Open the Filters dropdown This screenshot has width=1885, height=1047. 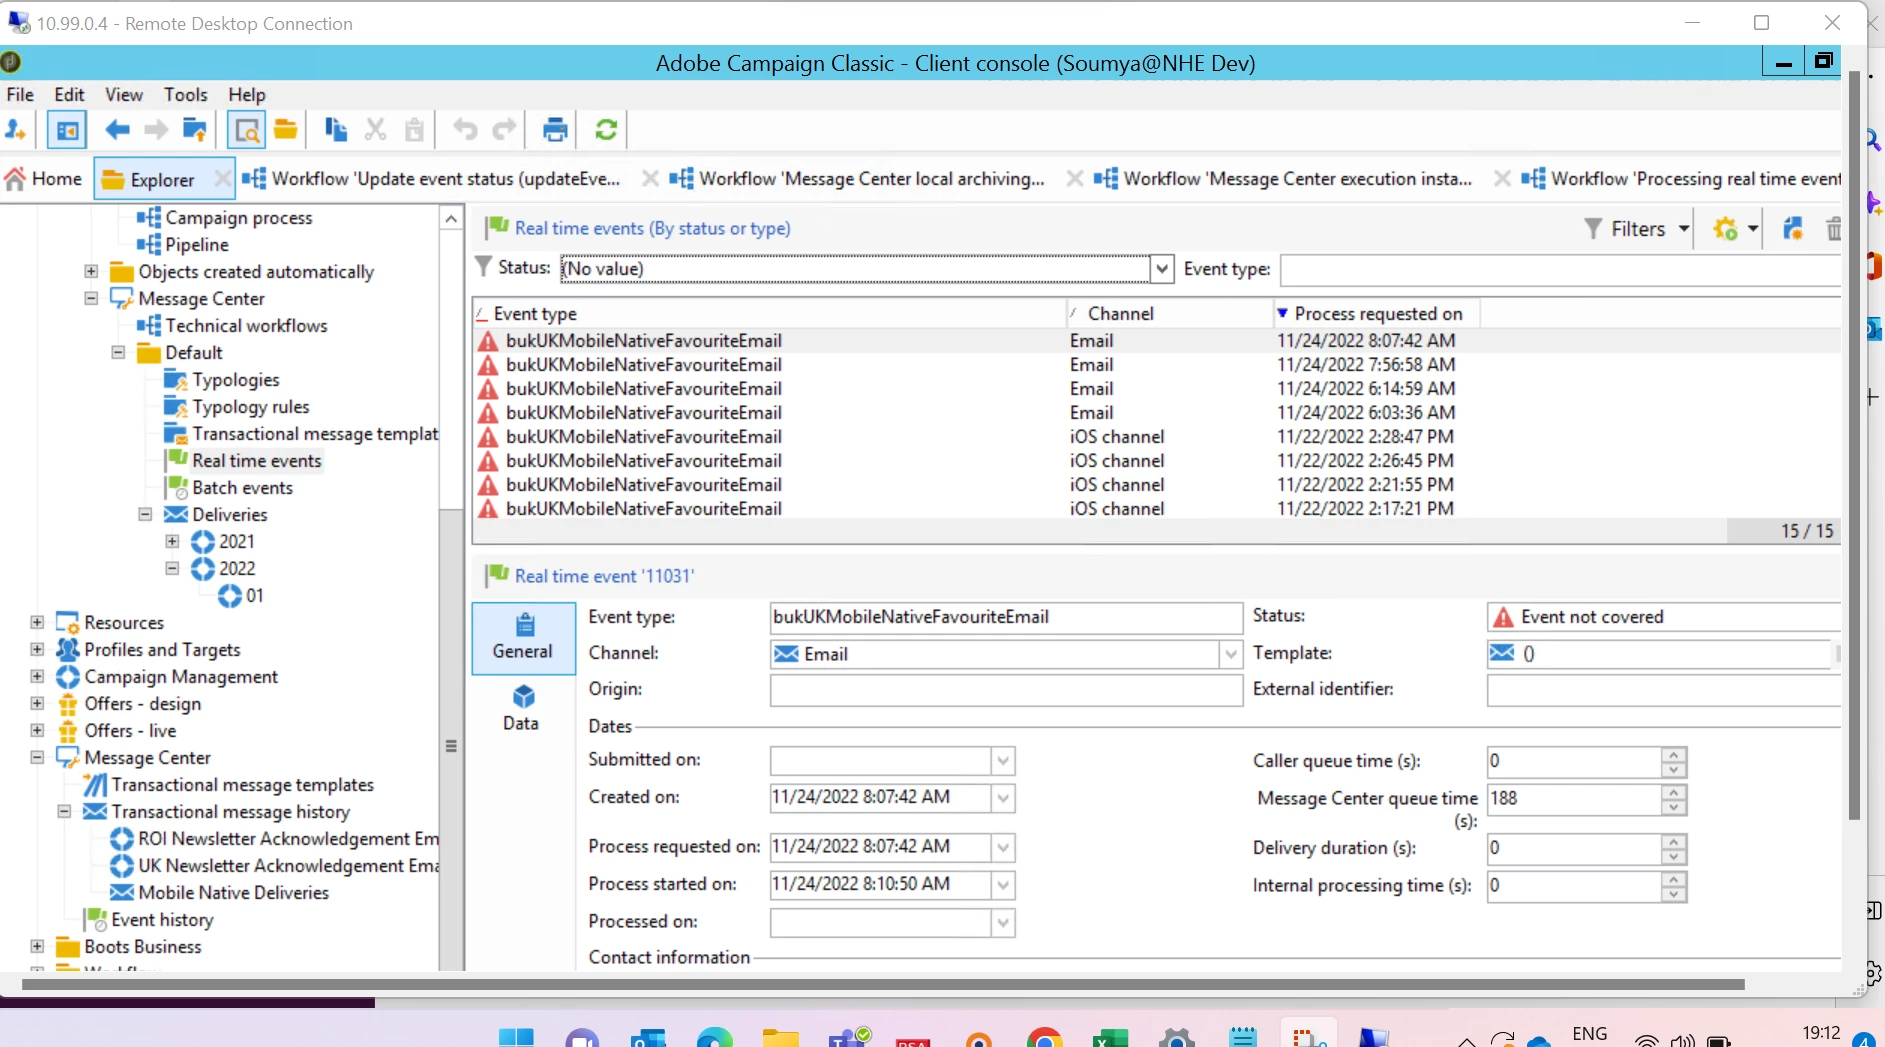click(x=1638, y=229)
